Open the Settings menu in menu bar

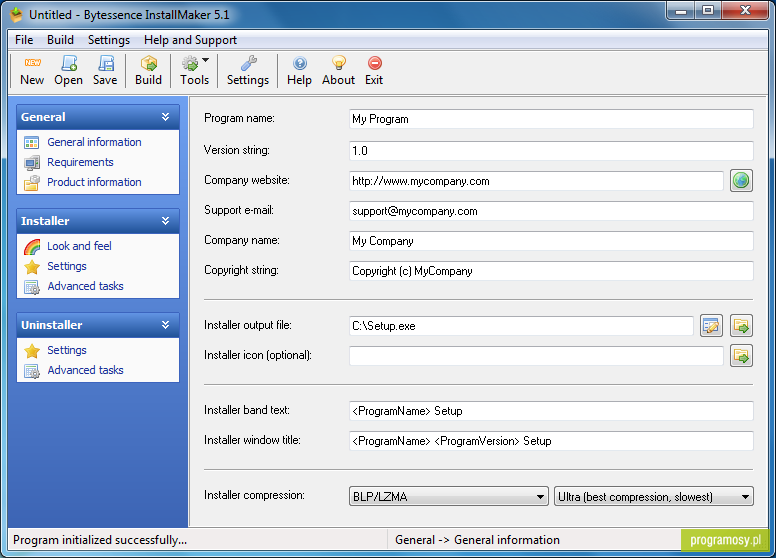[x=109, y=40]
